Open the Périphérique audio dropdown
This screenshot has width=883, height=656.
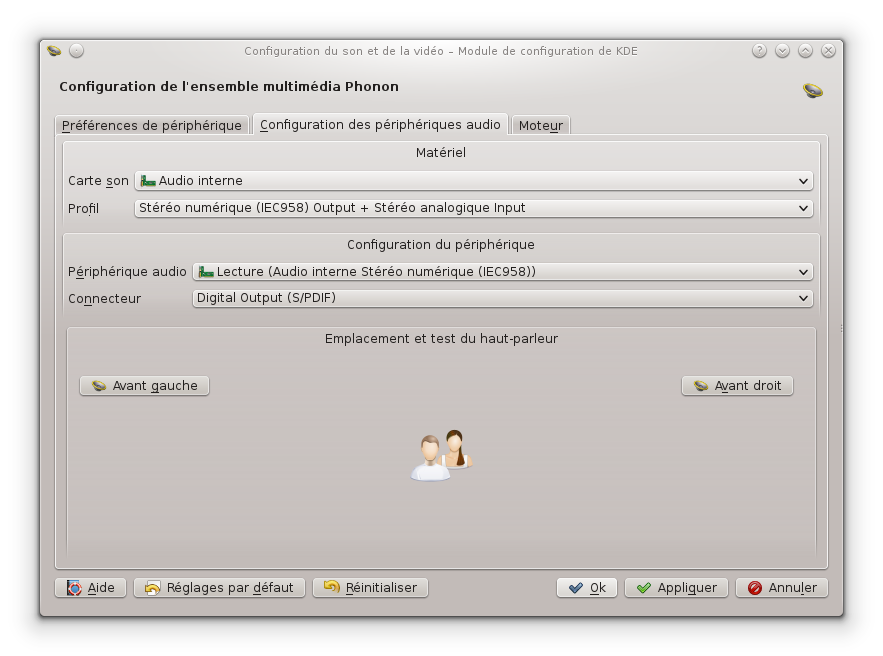503,272
